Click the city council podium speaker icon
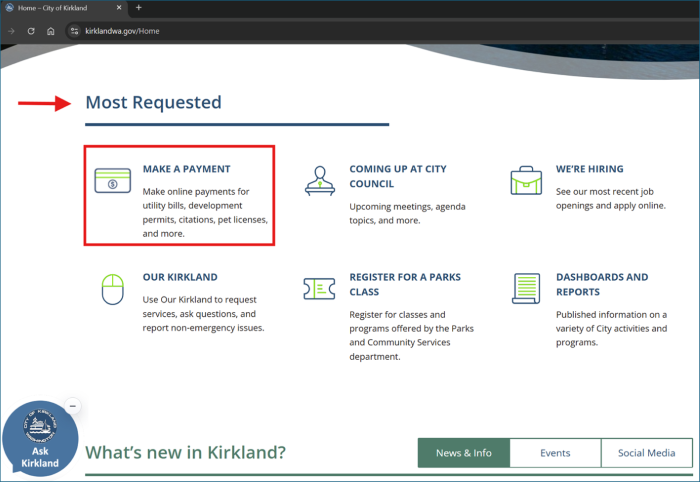The height and width of the screenshot is (482, 700). (x=320, y=181)
